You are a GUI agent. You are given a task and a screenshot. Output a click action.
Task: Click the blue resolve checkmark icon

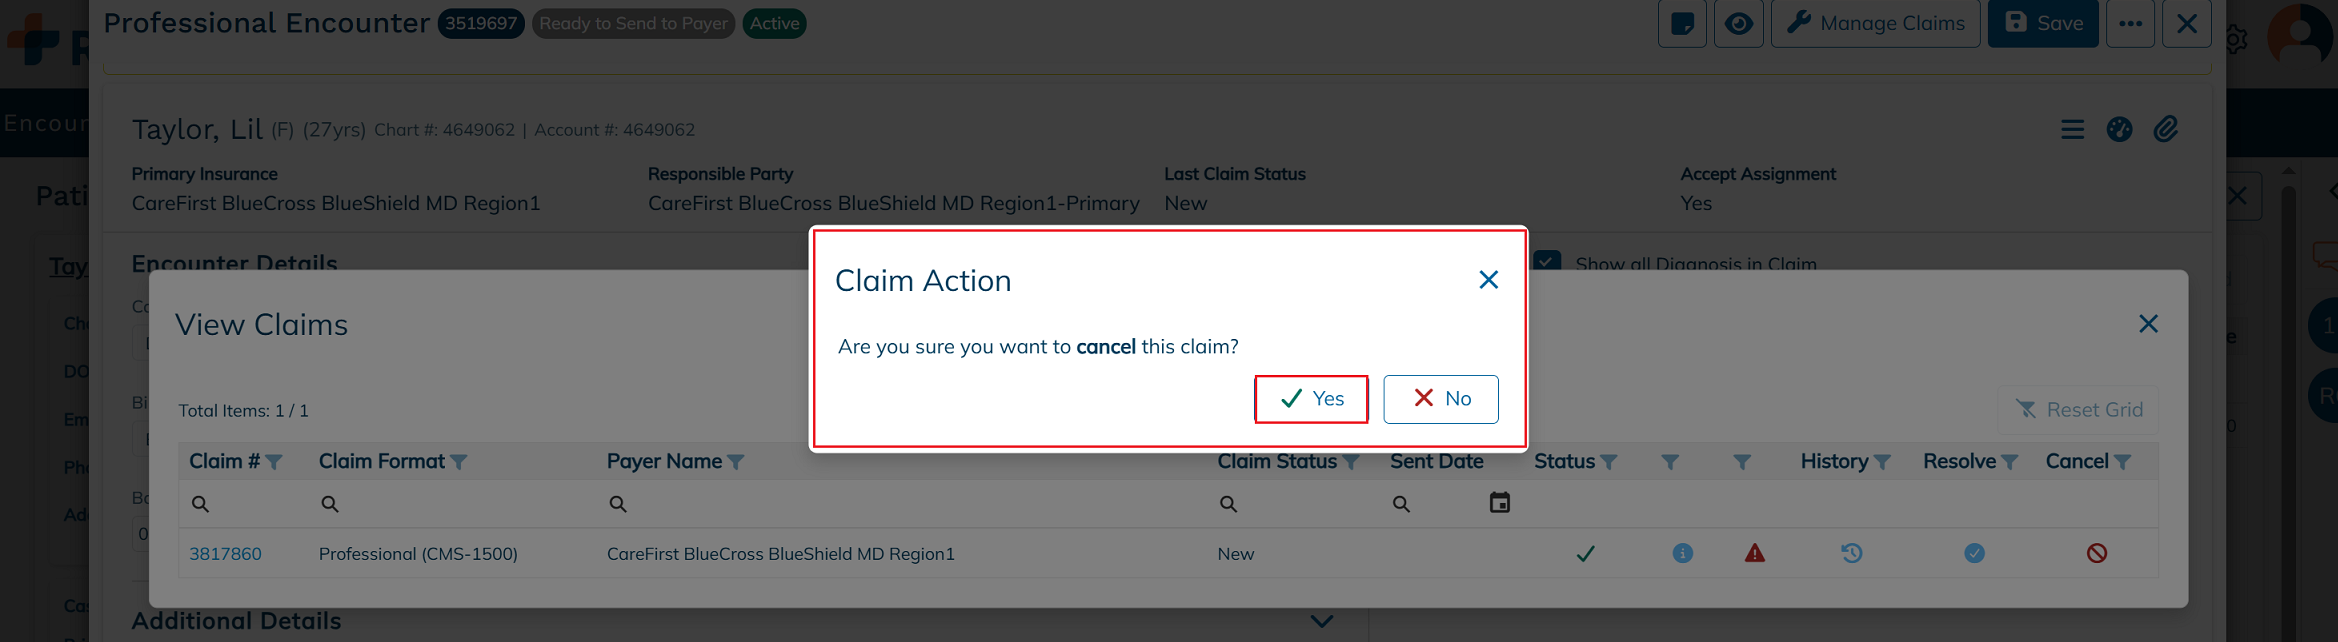coord(1974,553)
